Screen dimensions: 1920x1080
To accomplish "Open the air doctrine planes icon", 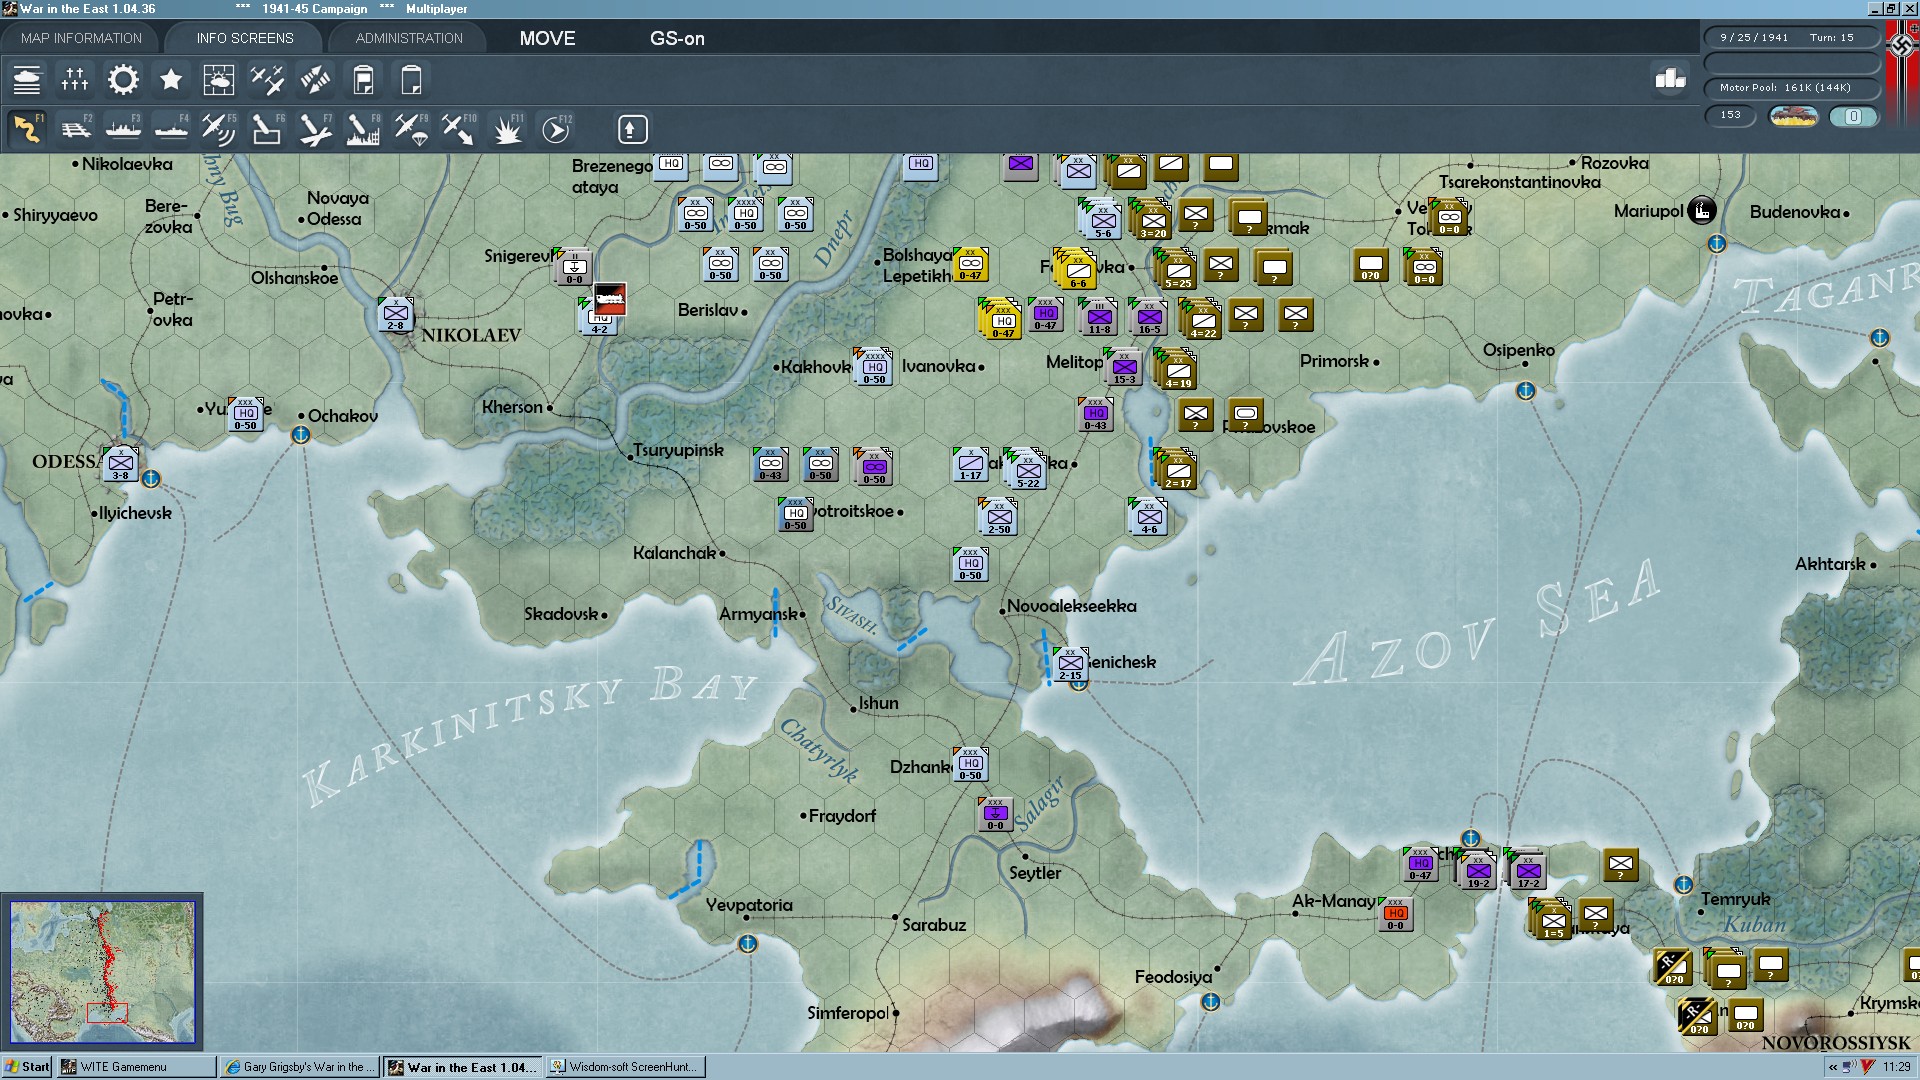I will click(267, 80).
